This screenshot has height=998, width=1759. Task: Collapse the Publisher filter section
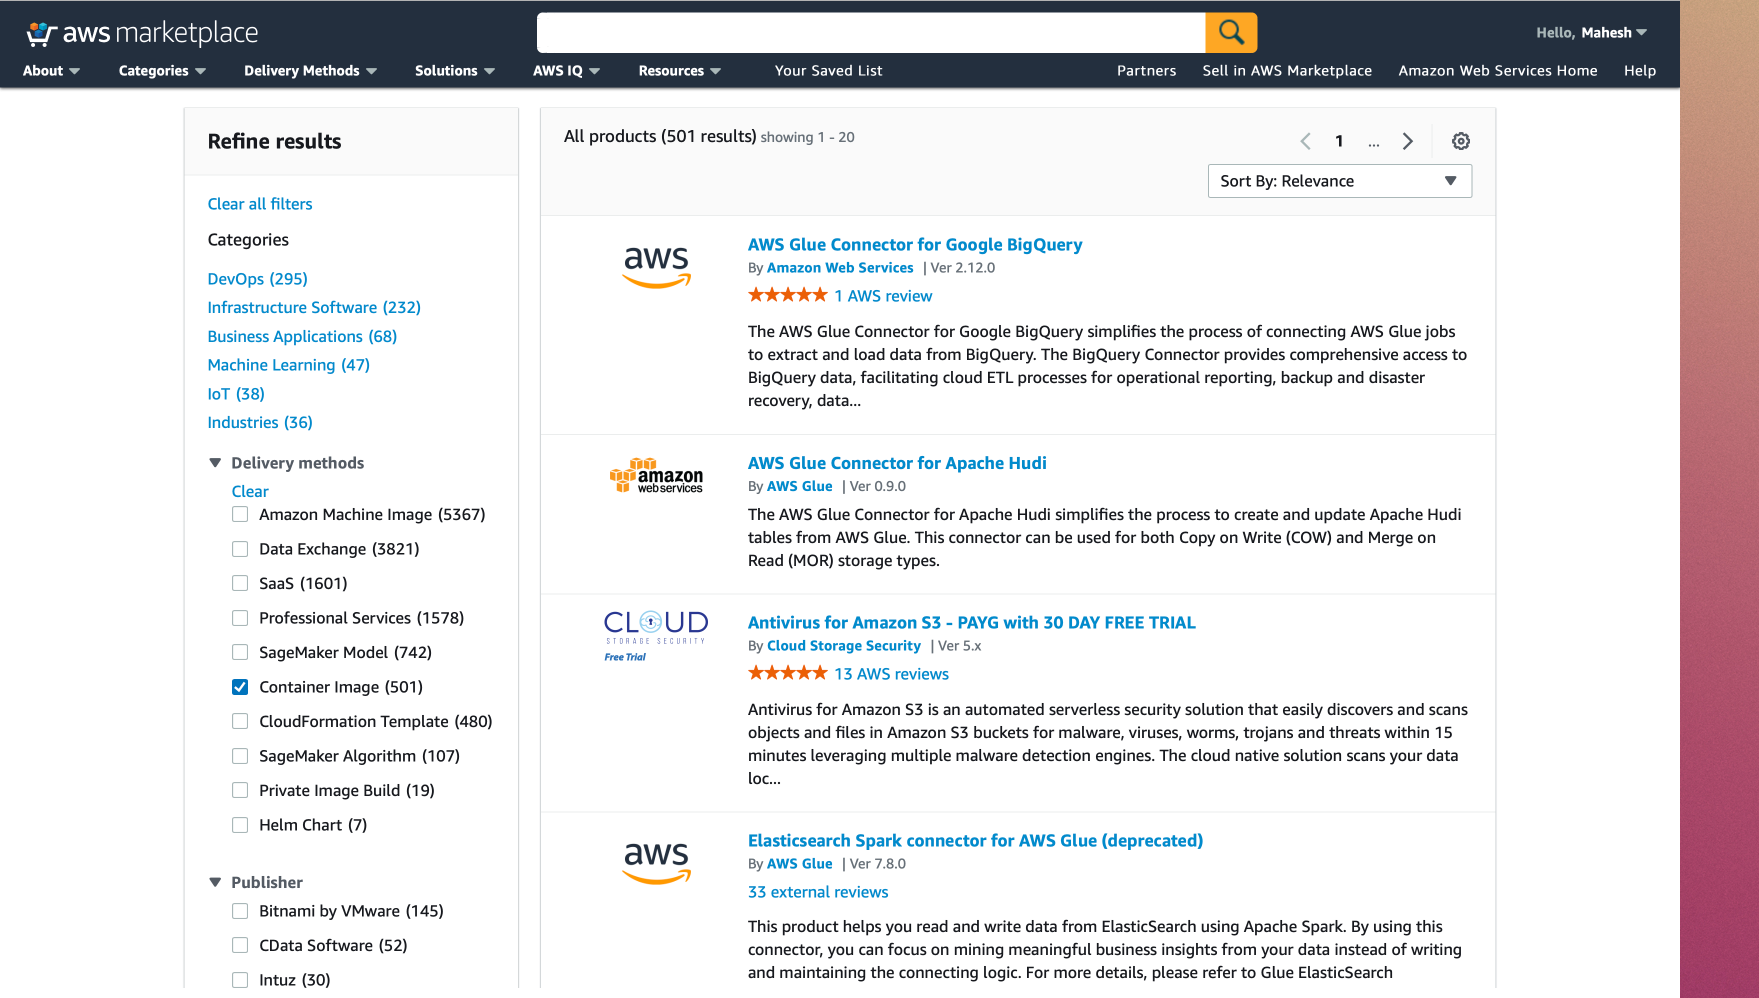click(x=215, y=882)
